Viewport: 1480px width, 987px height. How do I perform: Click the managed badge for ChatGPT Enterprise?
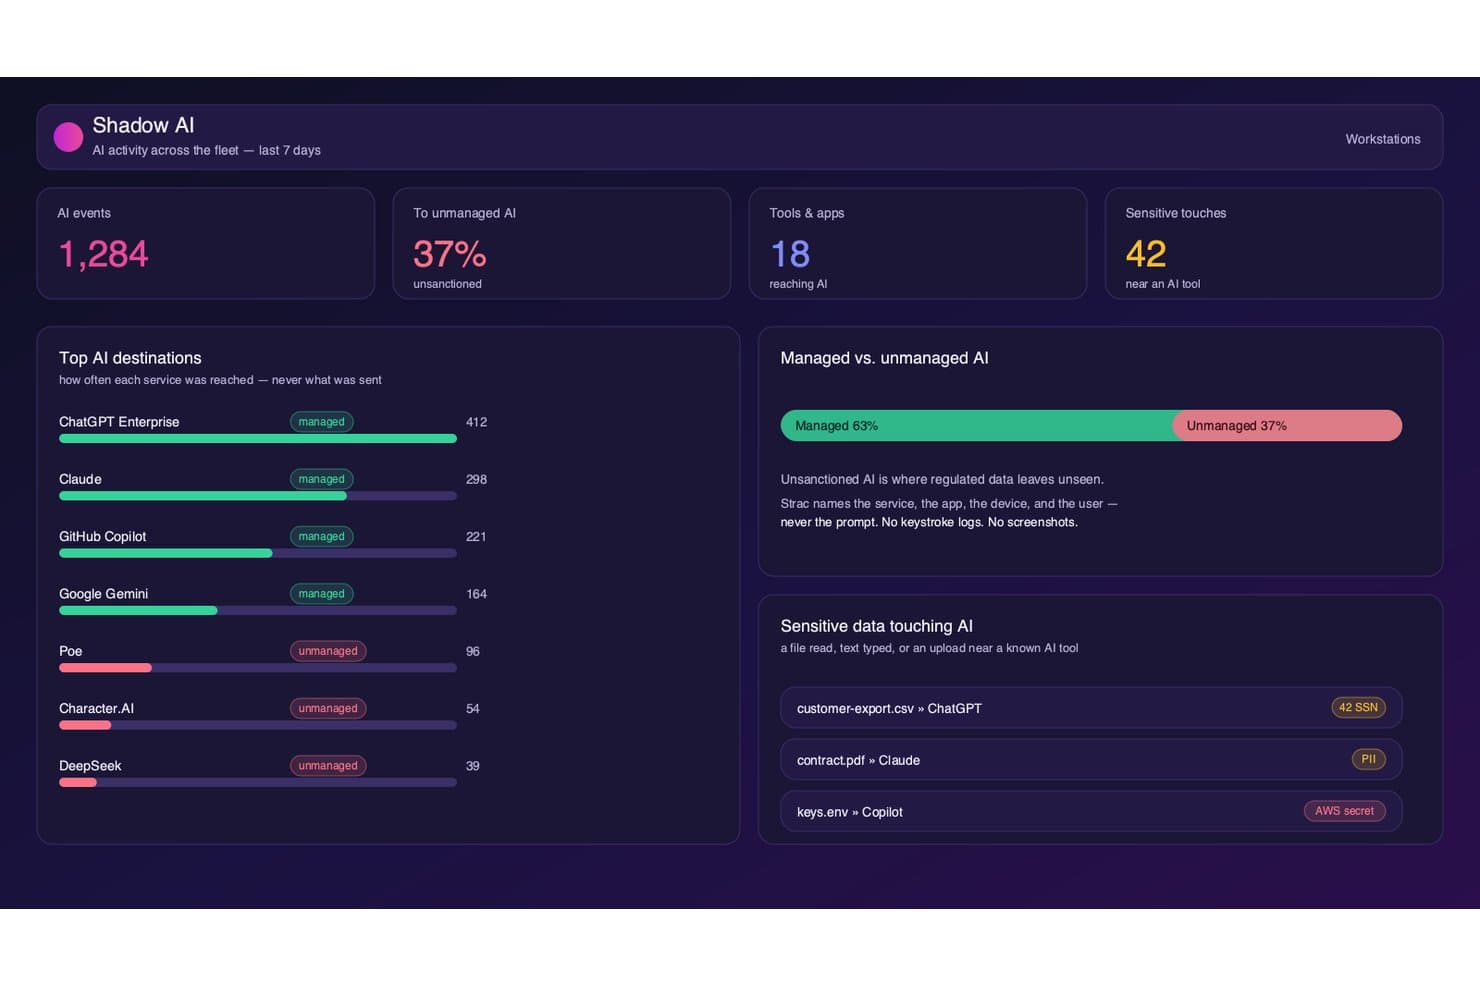coord(321,422)
